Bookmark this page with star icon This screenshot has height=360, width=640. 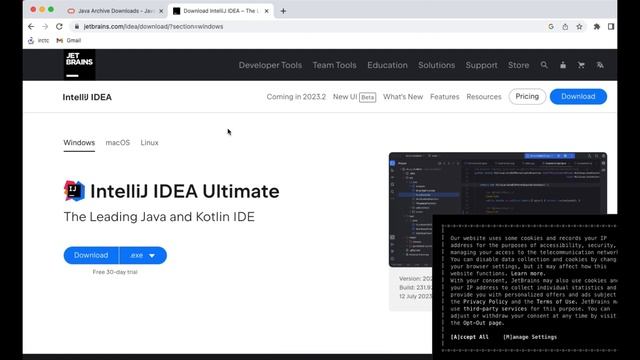click(x=579, y=27)
